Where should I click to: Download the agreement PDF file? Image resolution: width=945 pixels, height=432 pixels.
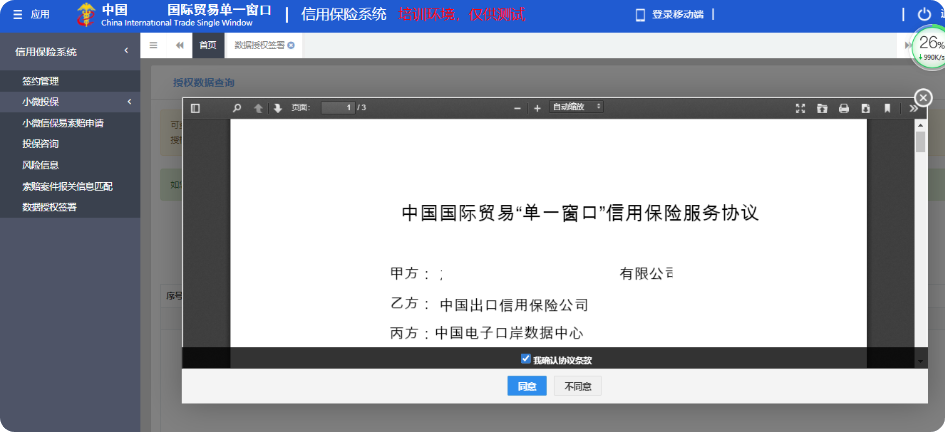click(x=865, y=108)
